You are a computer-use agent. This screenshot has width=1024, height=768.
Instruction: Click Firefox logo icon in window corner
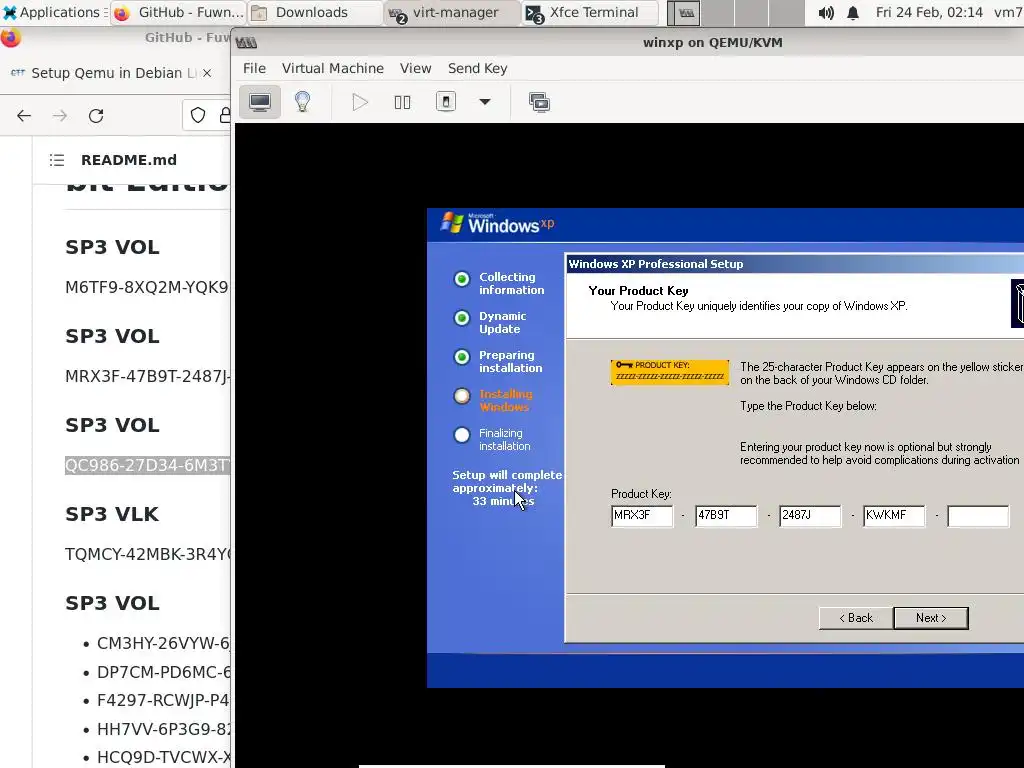point(10,38)
